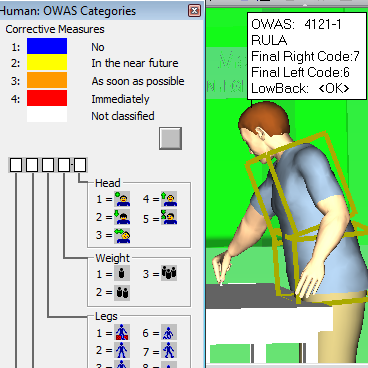Click the Head group label
Image resolution: width=368 pixels, height=368 pixels.
pyautogui.click(x=108, y=183)
